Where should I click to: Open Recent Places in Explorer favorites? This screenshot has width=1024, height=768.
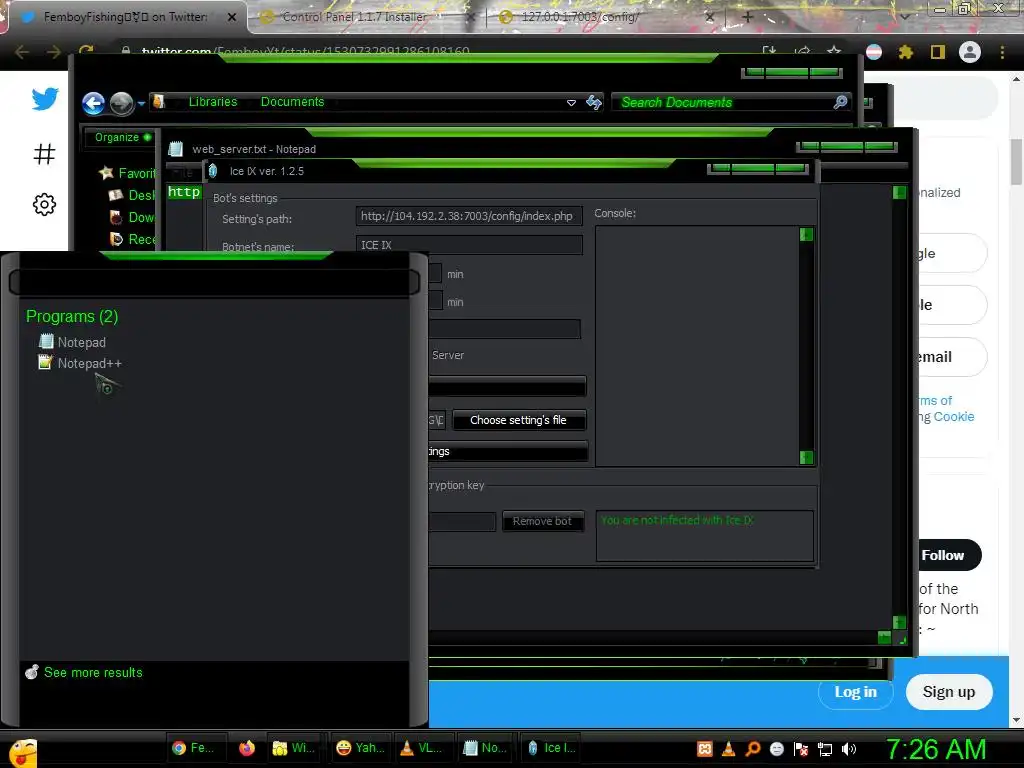pyautogui.click(x=133, y=239)
